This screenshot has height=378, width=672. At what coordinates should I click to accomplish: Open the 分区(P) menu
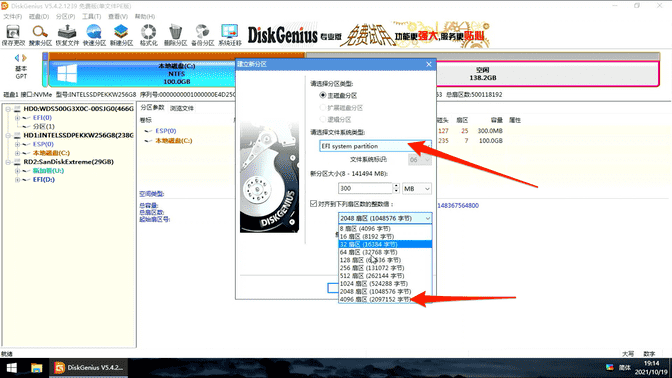point(65,16)
